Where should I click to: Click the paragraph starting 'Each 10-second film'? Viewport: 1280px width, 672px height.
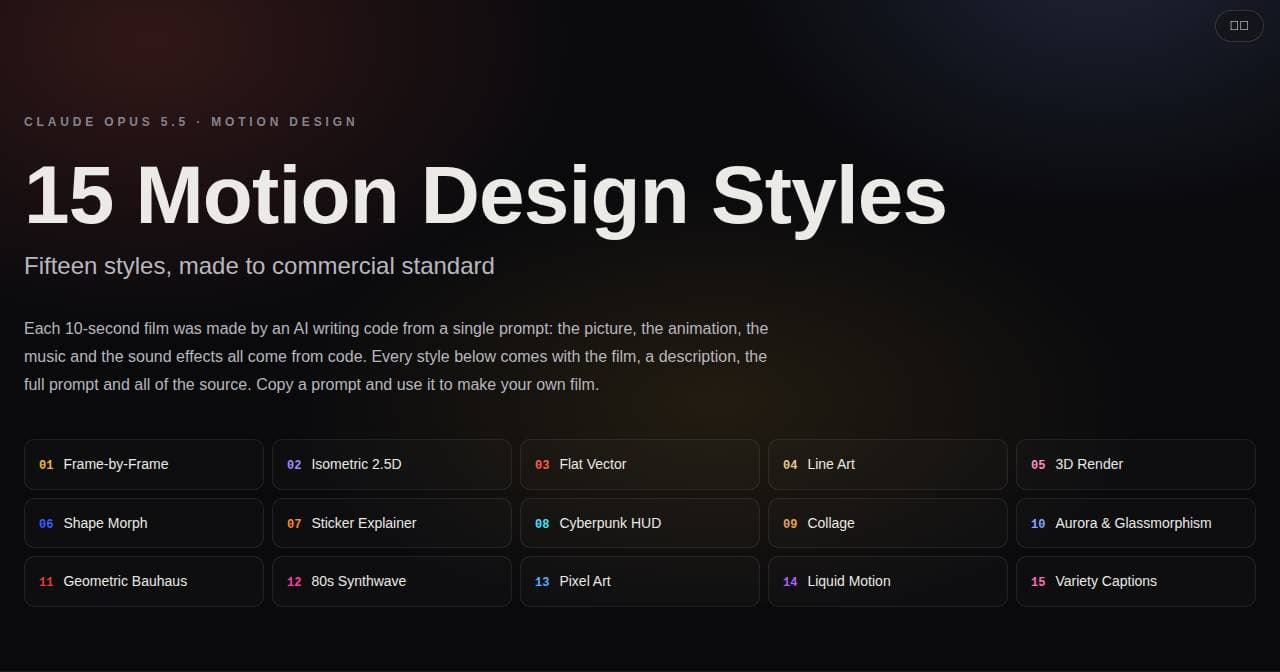[396, 356]
